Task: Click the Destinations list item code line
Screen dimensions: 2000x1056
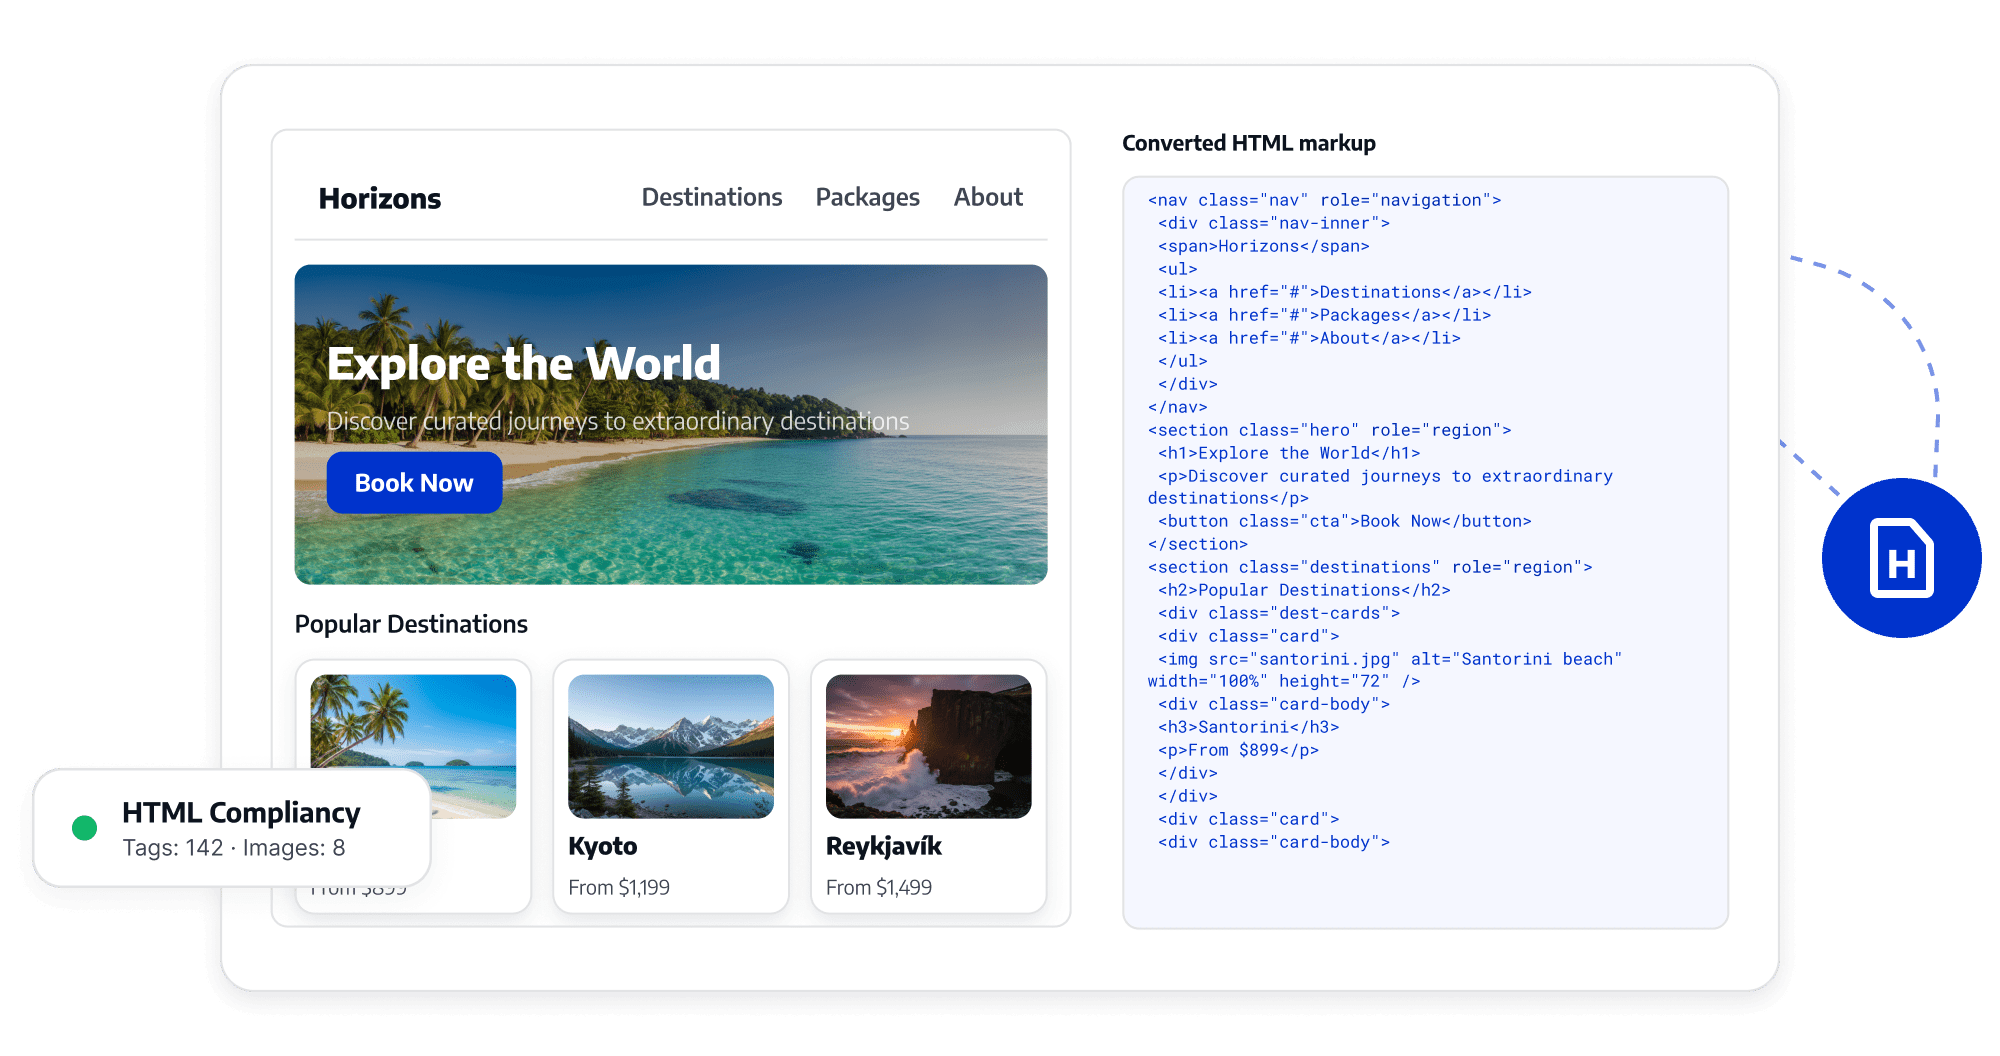Action: tap(1345, 292)
